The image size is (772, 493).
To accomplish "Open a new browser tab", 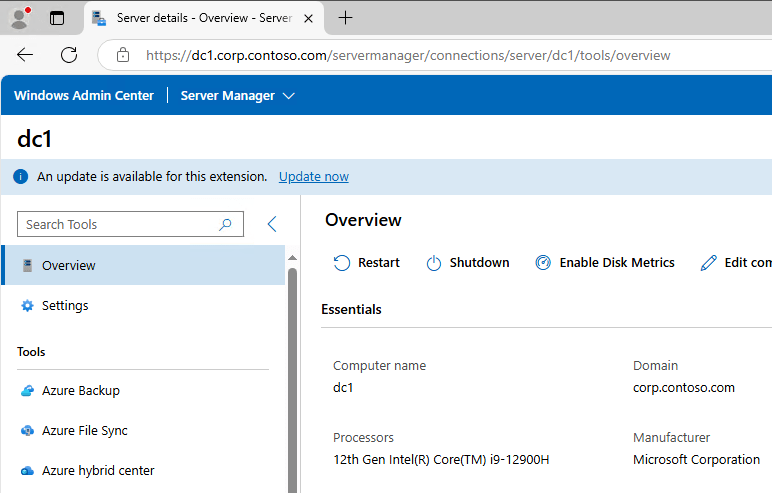I will click(346, 18).
